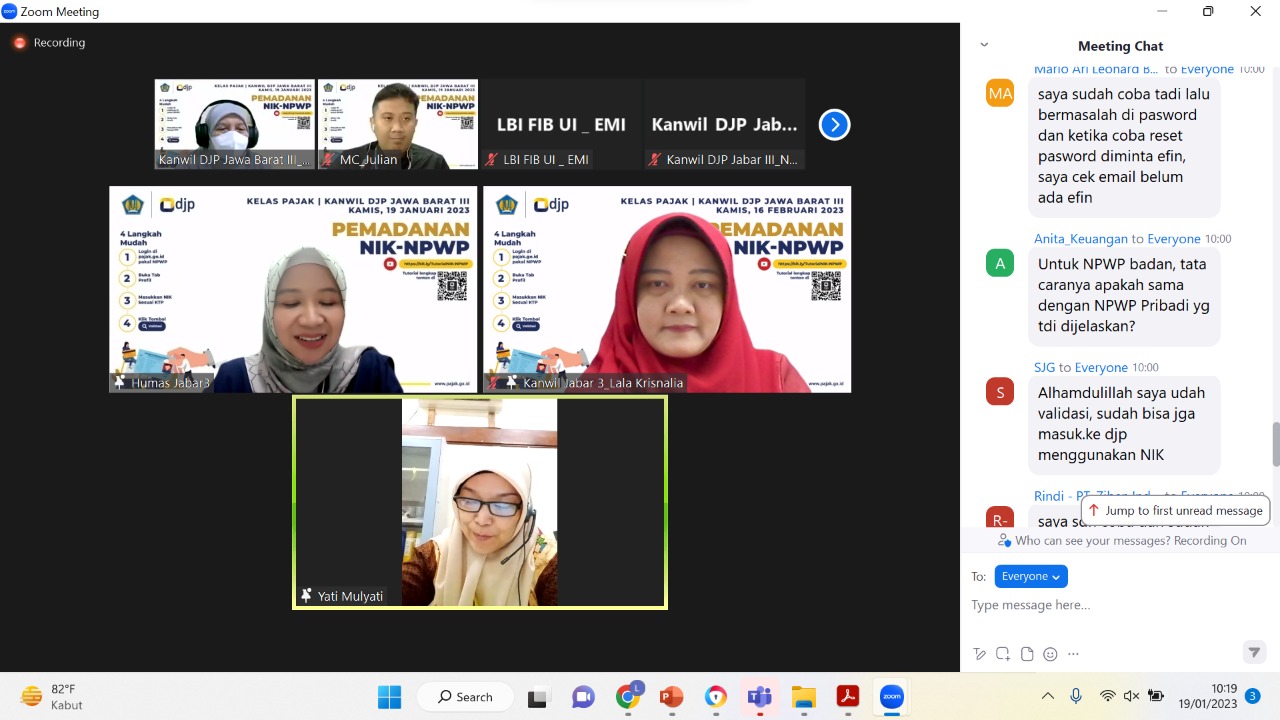The image size is (1280, 720).
Task: Show the next page of video participants
Action: click(x=834, y=125)
